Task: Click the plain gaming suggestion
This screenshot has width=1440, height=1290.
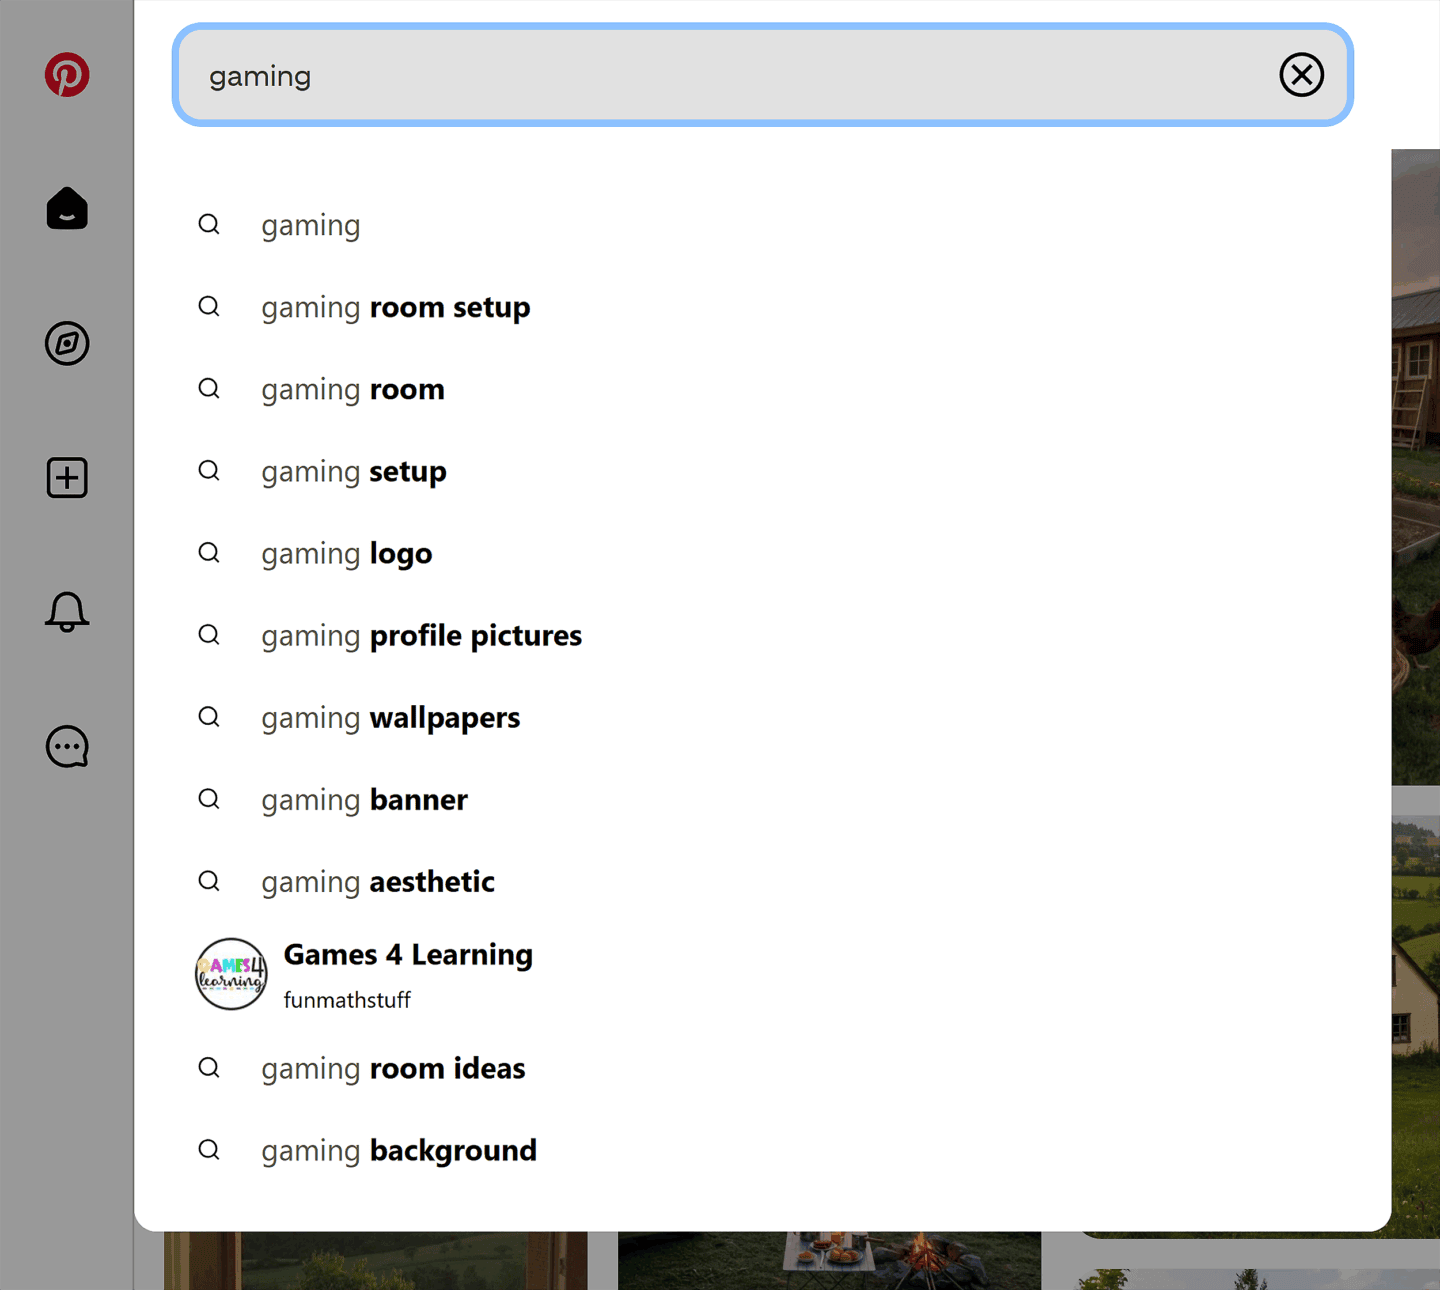Action: (x=310, y=225)
